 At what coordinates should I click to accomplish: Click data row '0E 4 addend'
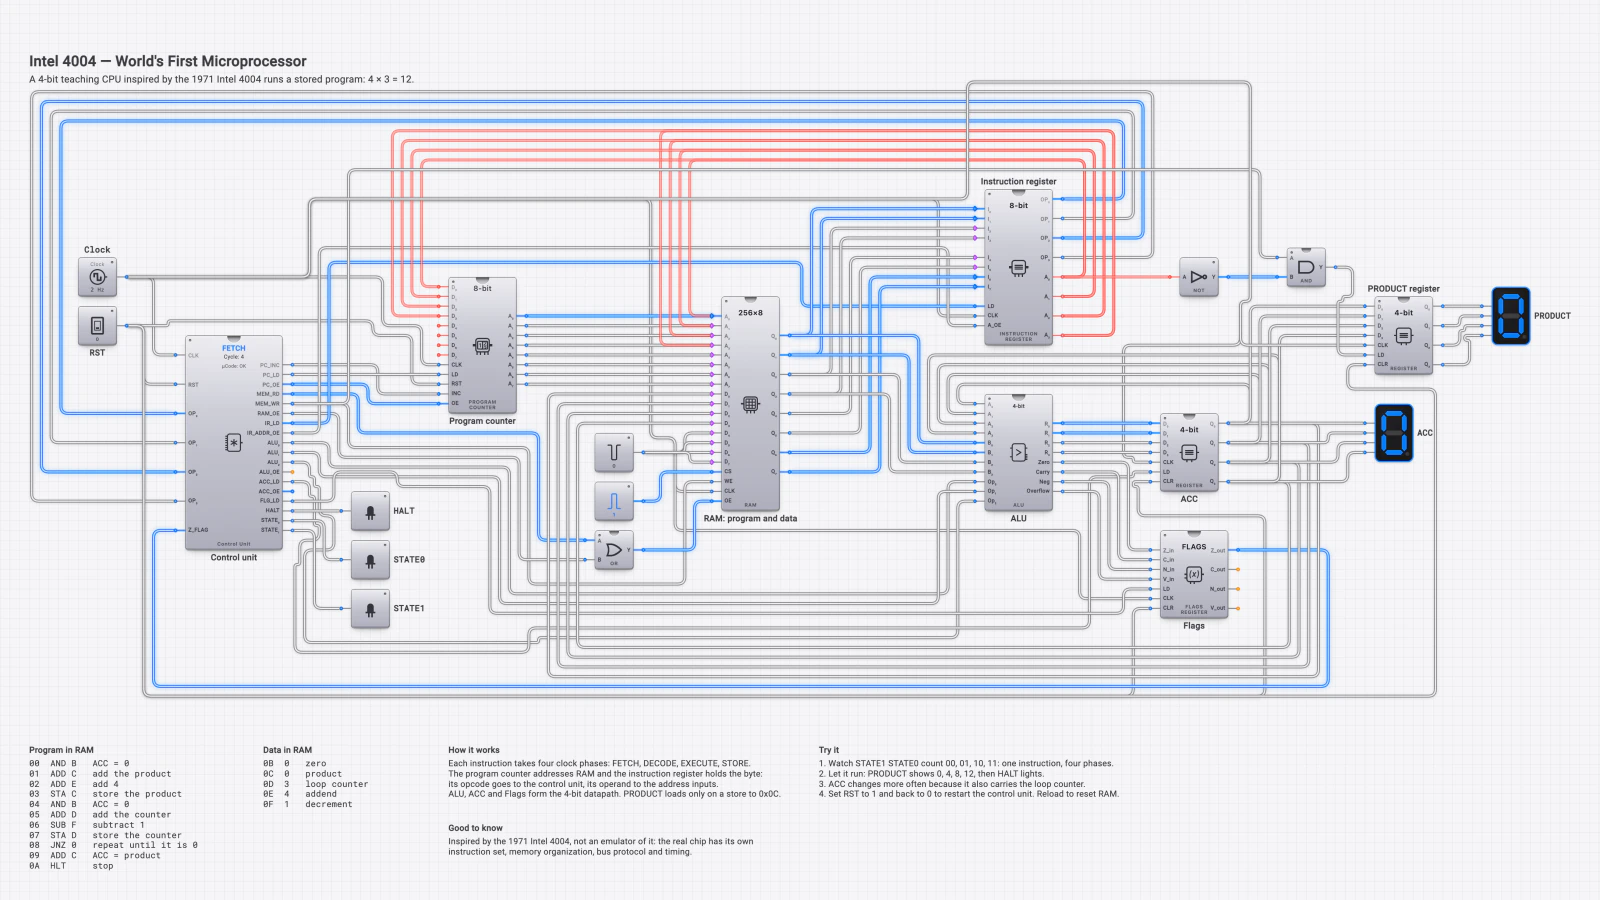pyautogui.click(x=300, y=794)
